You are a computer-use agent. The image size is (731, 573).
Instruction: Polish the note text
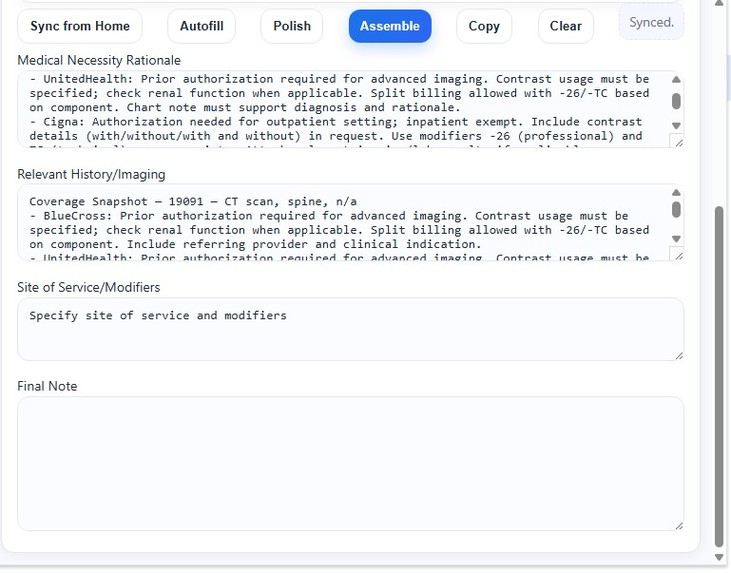click(x=292, y=26)
